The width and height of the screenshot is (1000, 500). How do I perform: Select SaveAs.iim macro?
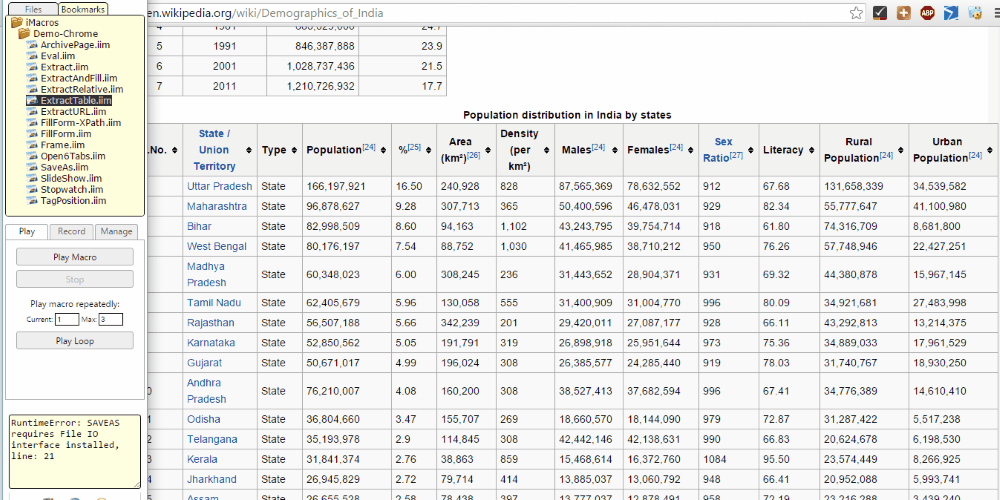coord(64,167)
